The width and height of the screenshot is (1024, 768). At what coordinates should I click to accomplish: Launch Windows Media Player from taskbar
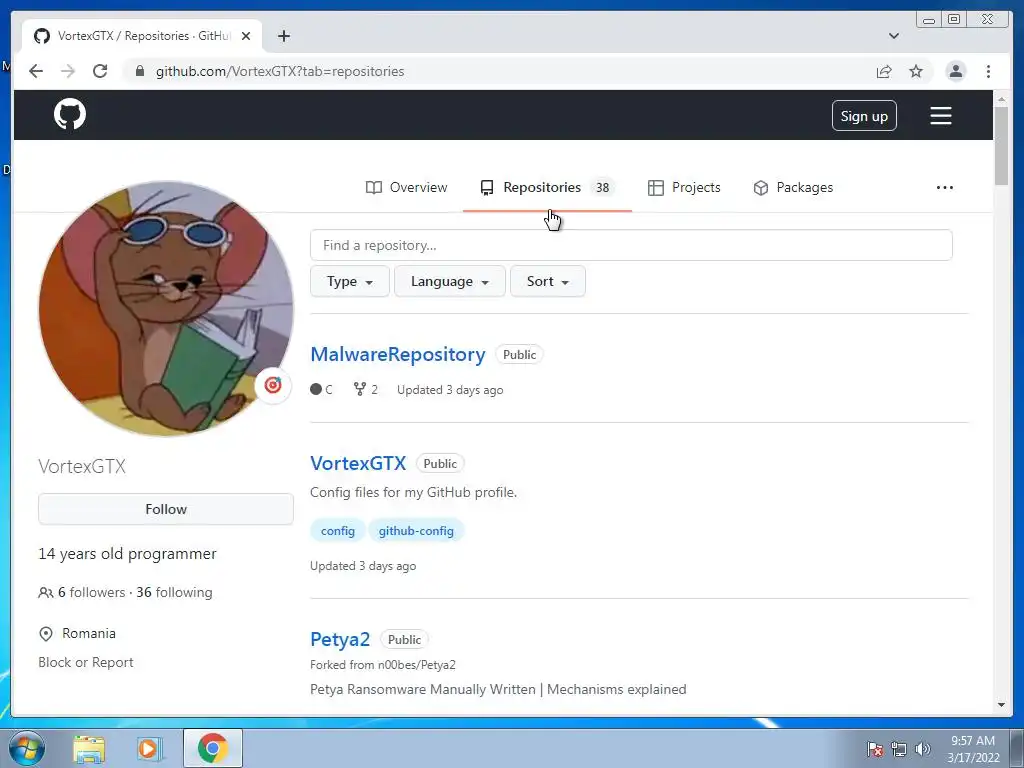tap(150, 748)
